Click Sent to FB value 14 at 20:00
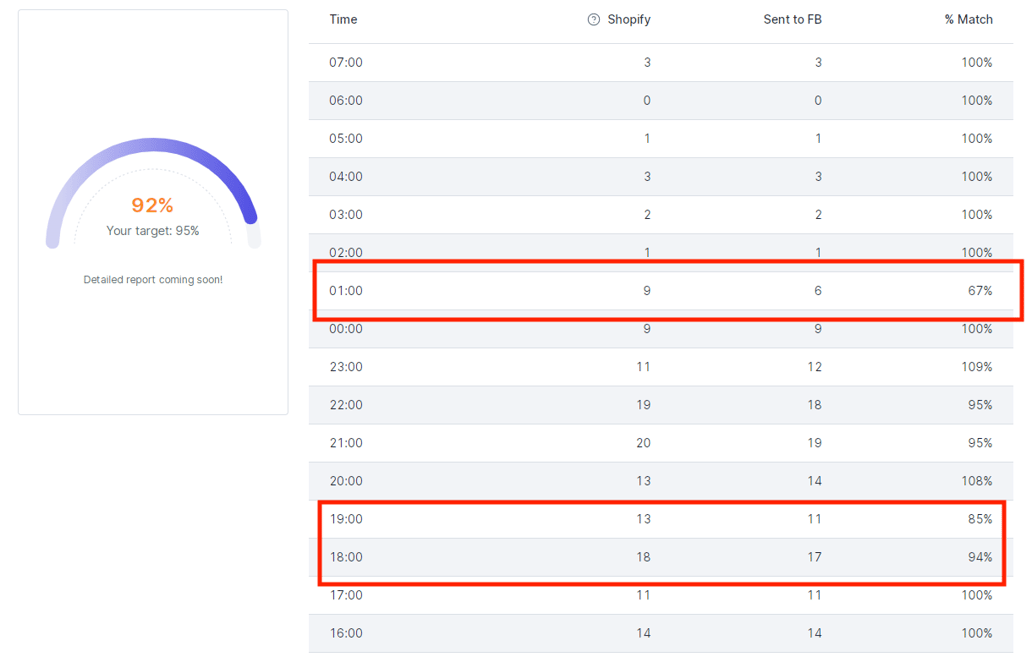 coord(815,481)
